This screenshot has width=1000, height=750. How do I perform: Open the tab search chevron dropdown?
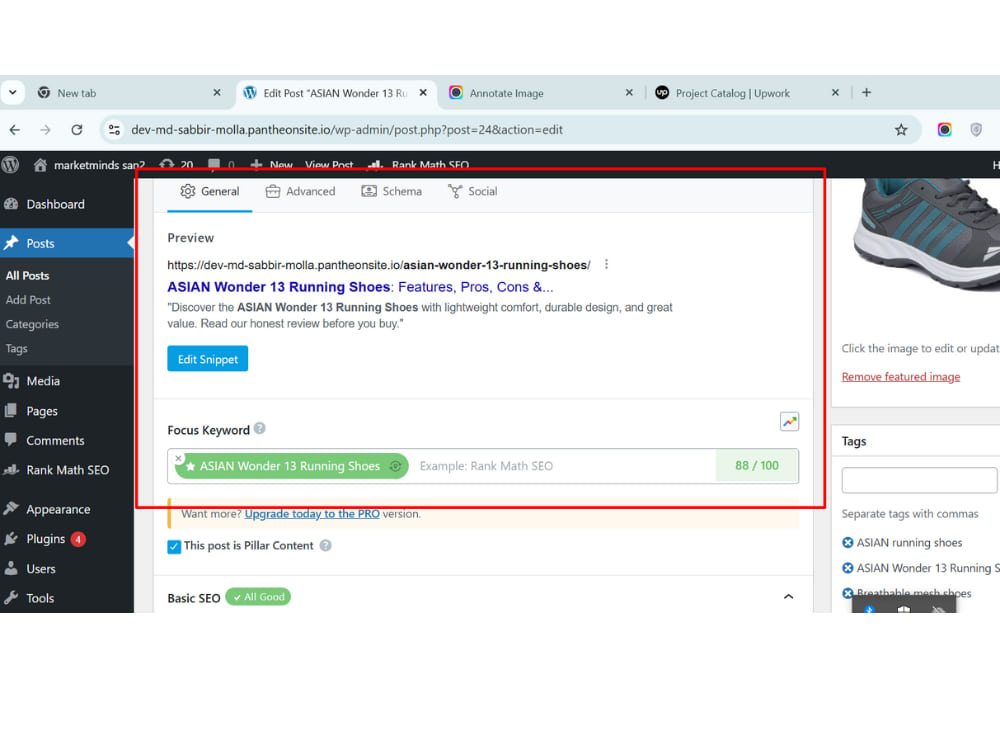pyautogui.click(x=12, y=92)
